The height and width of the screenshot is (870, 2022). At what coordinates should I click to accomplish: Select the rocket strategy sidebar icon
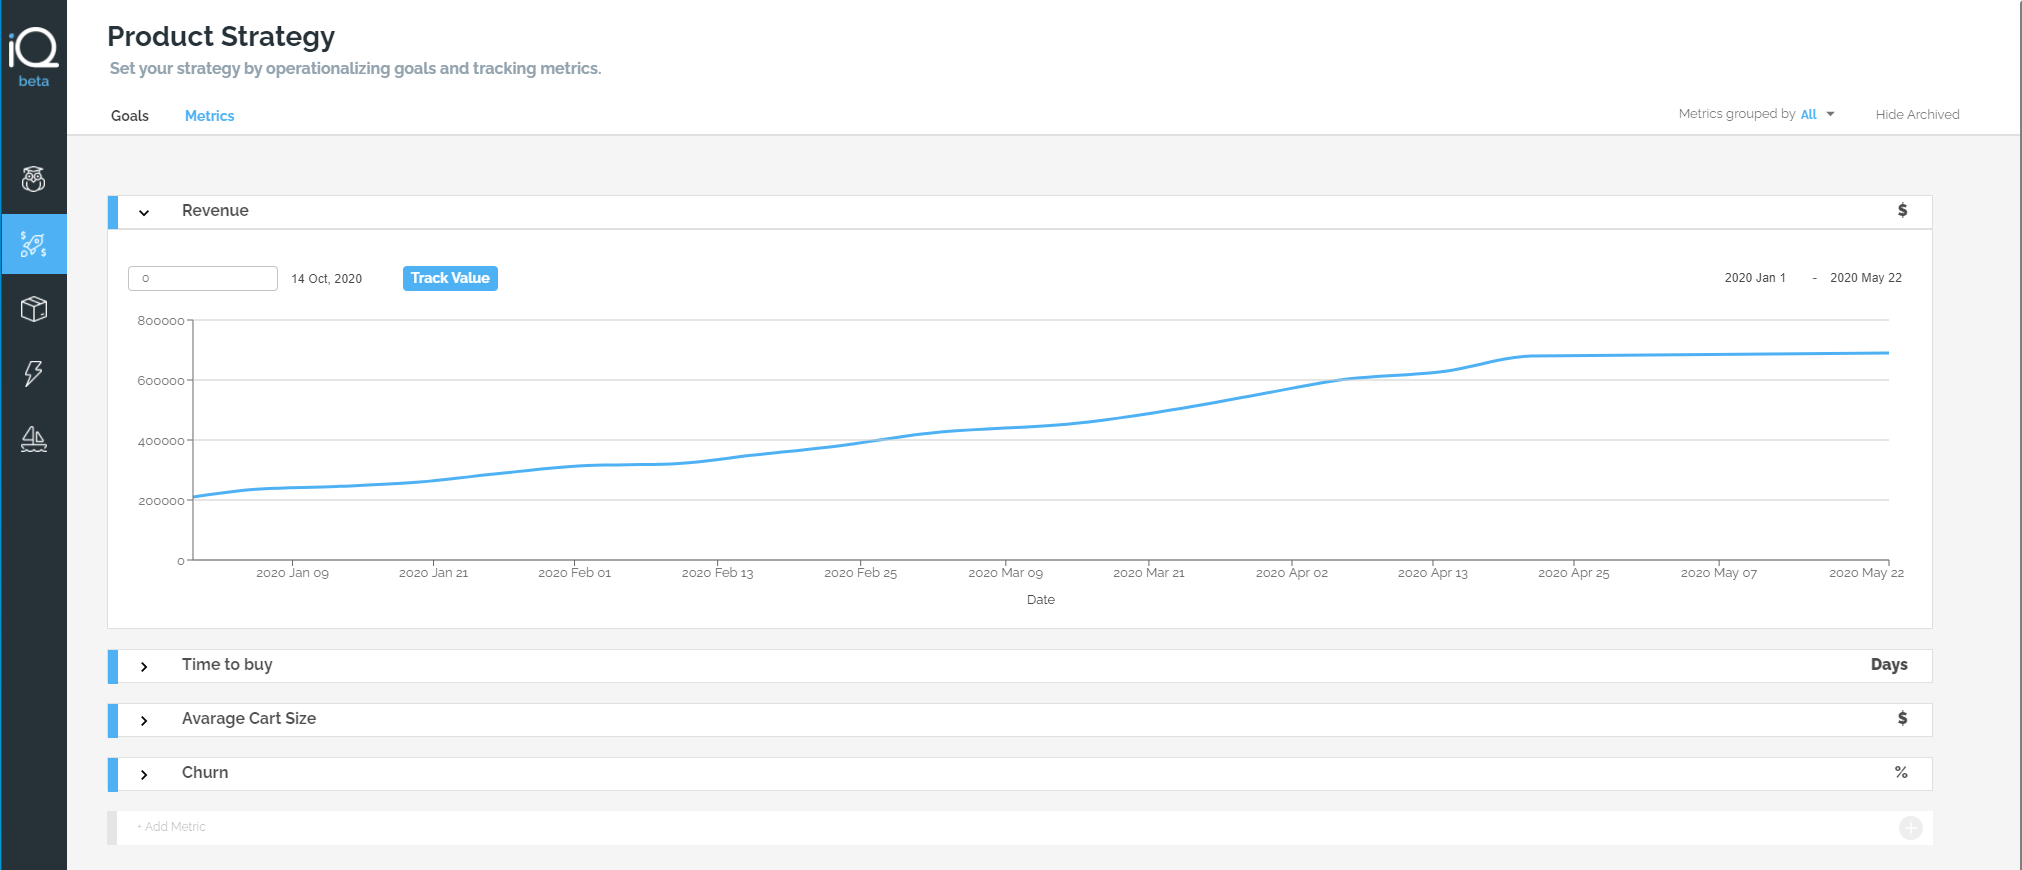tap(34, 244)
